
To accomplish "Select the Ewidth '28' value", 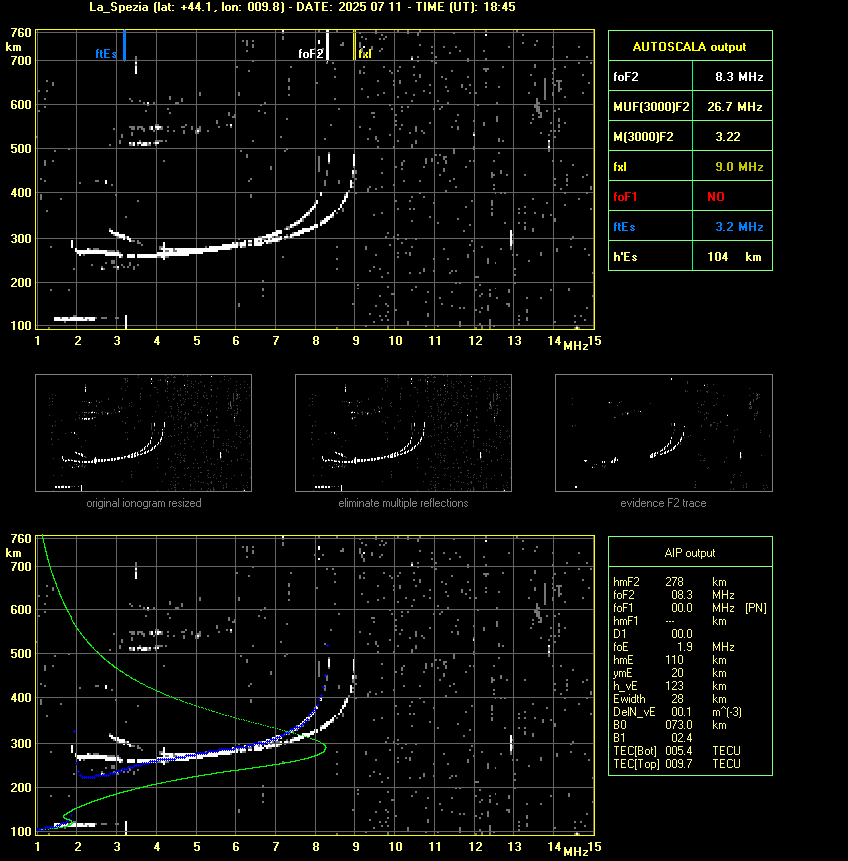I will (678, 699).
